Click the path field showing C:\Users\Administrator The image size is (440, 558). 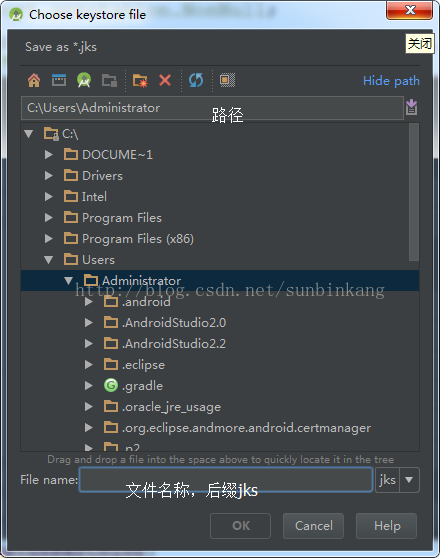click(x=212, y=108)
